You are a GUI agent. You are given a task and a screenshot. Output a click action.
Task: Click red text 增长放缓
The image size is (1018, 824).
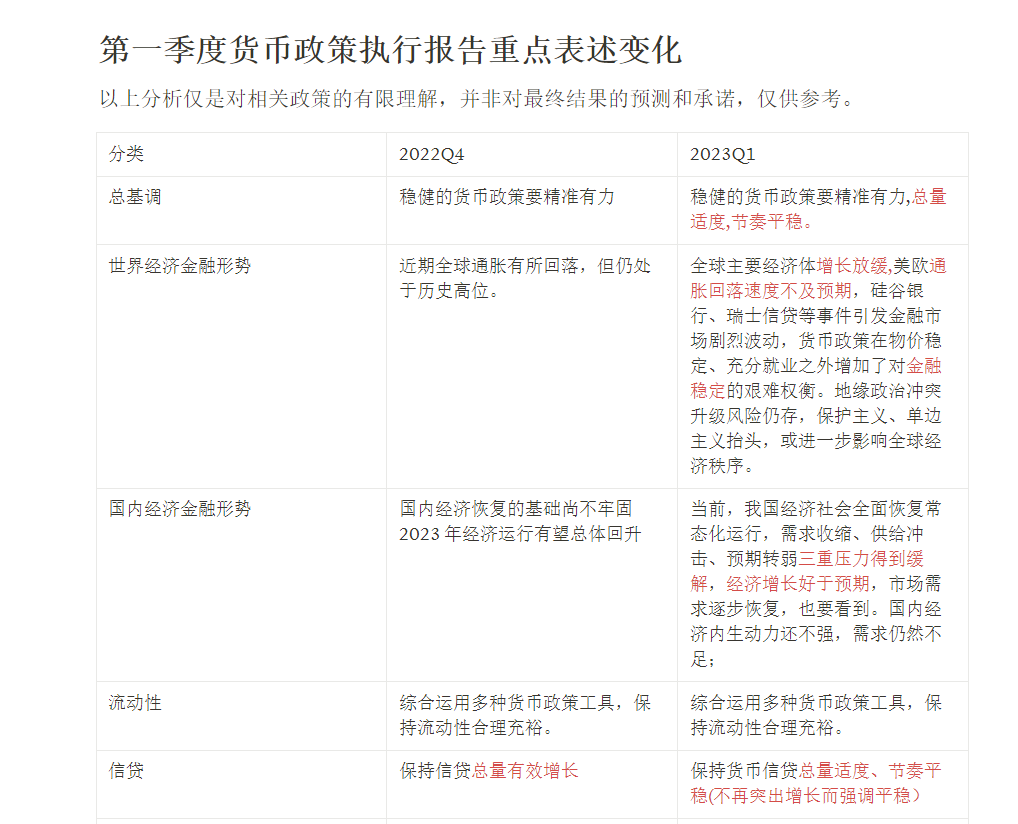(852, 266)
